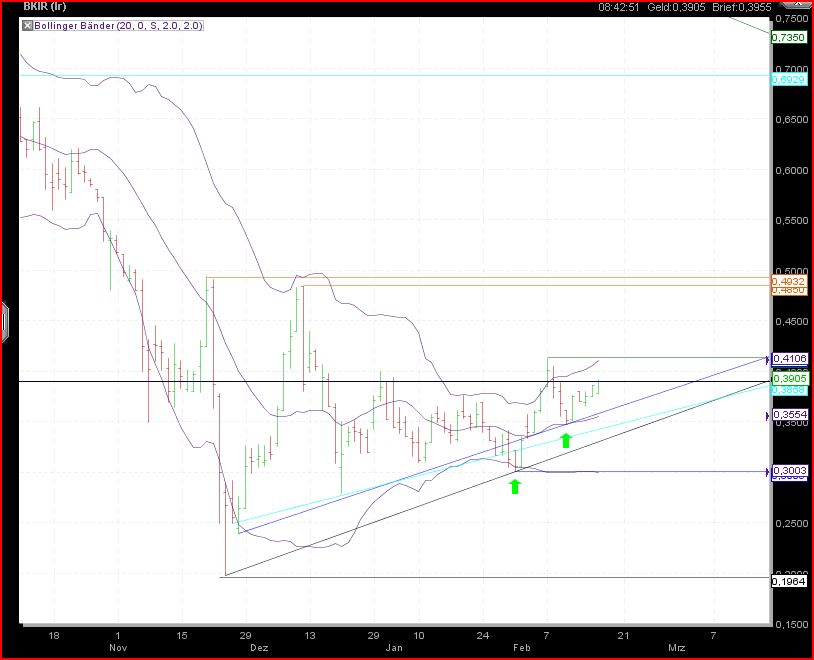Click the Geld:0,3905 bid quote
The width and height of the screenshot is (814, 660).
click(x=676, y=7)
